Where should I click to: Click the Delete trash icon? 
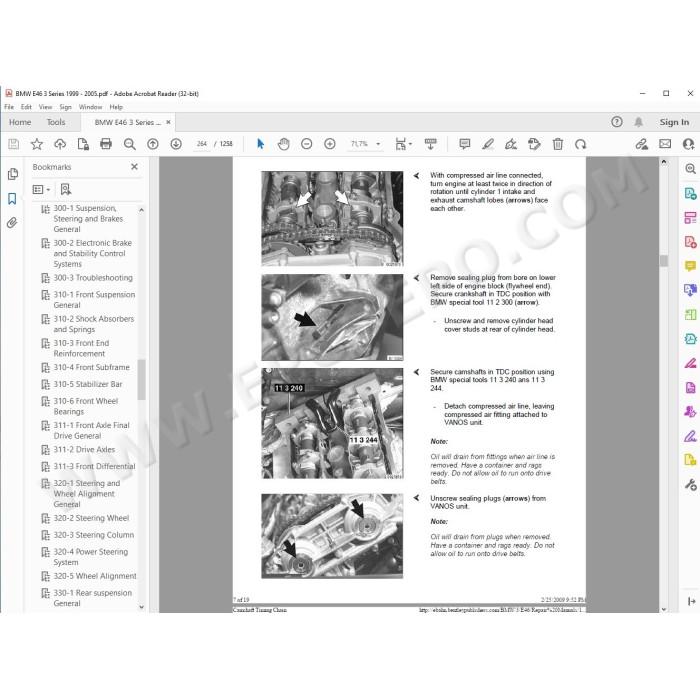coord(558,144)
